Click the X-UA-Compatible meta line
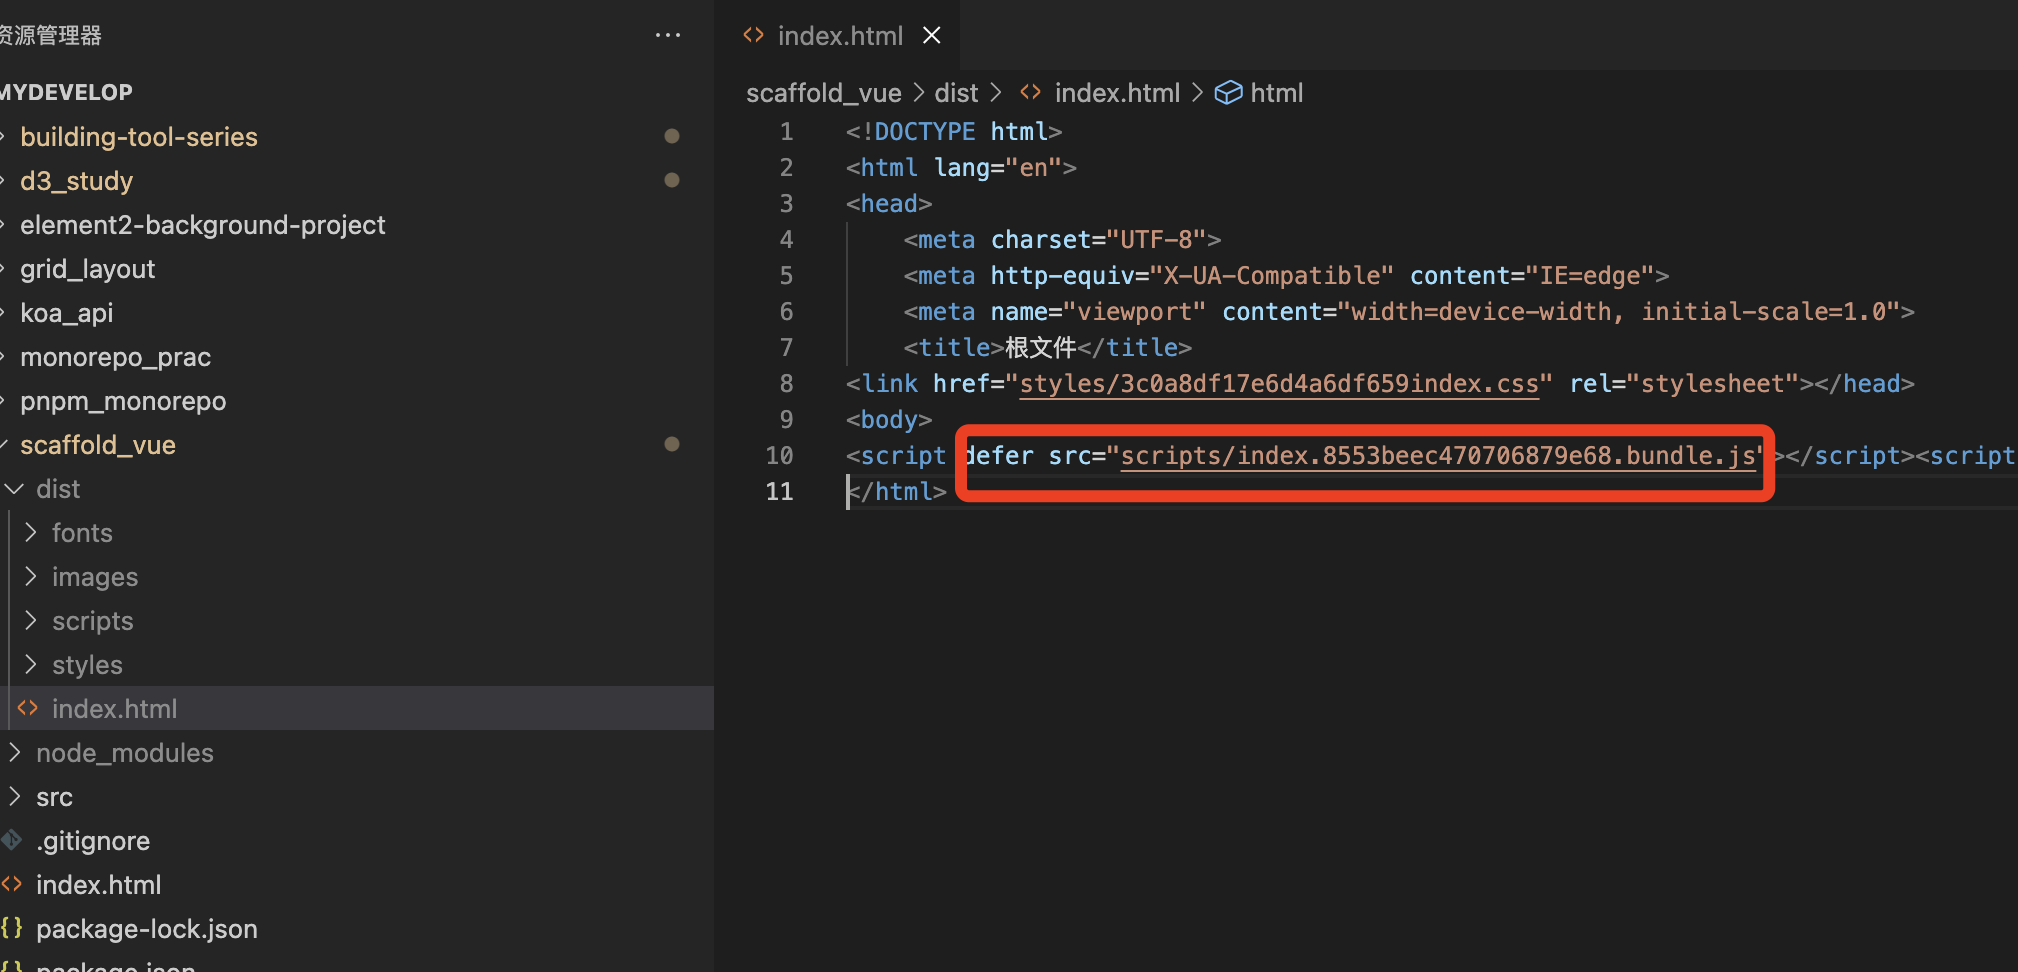 pos(1286,276)
